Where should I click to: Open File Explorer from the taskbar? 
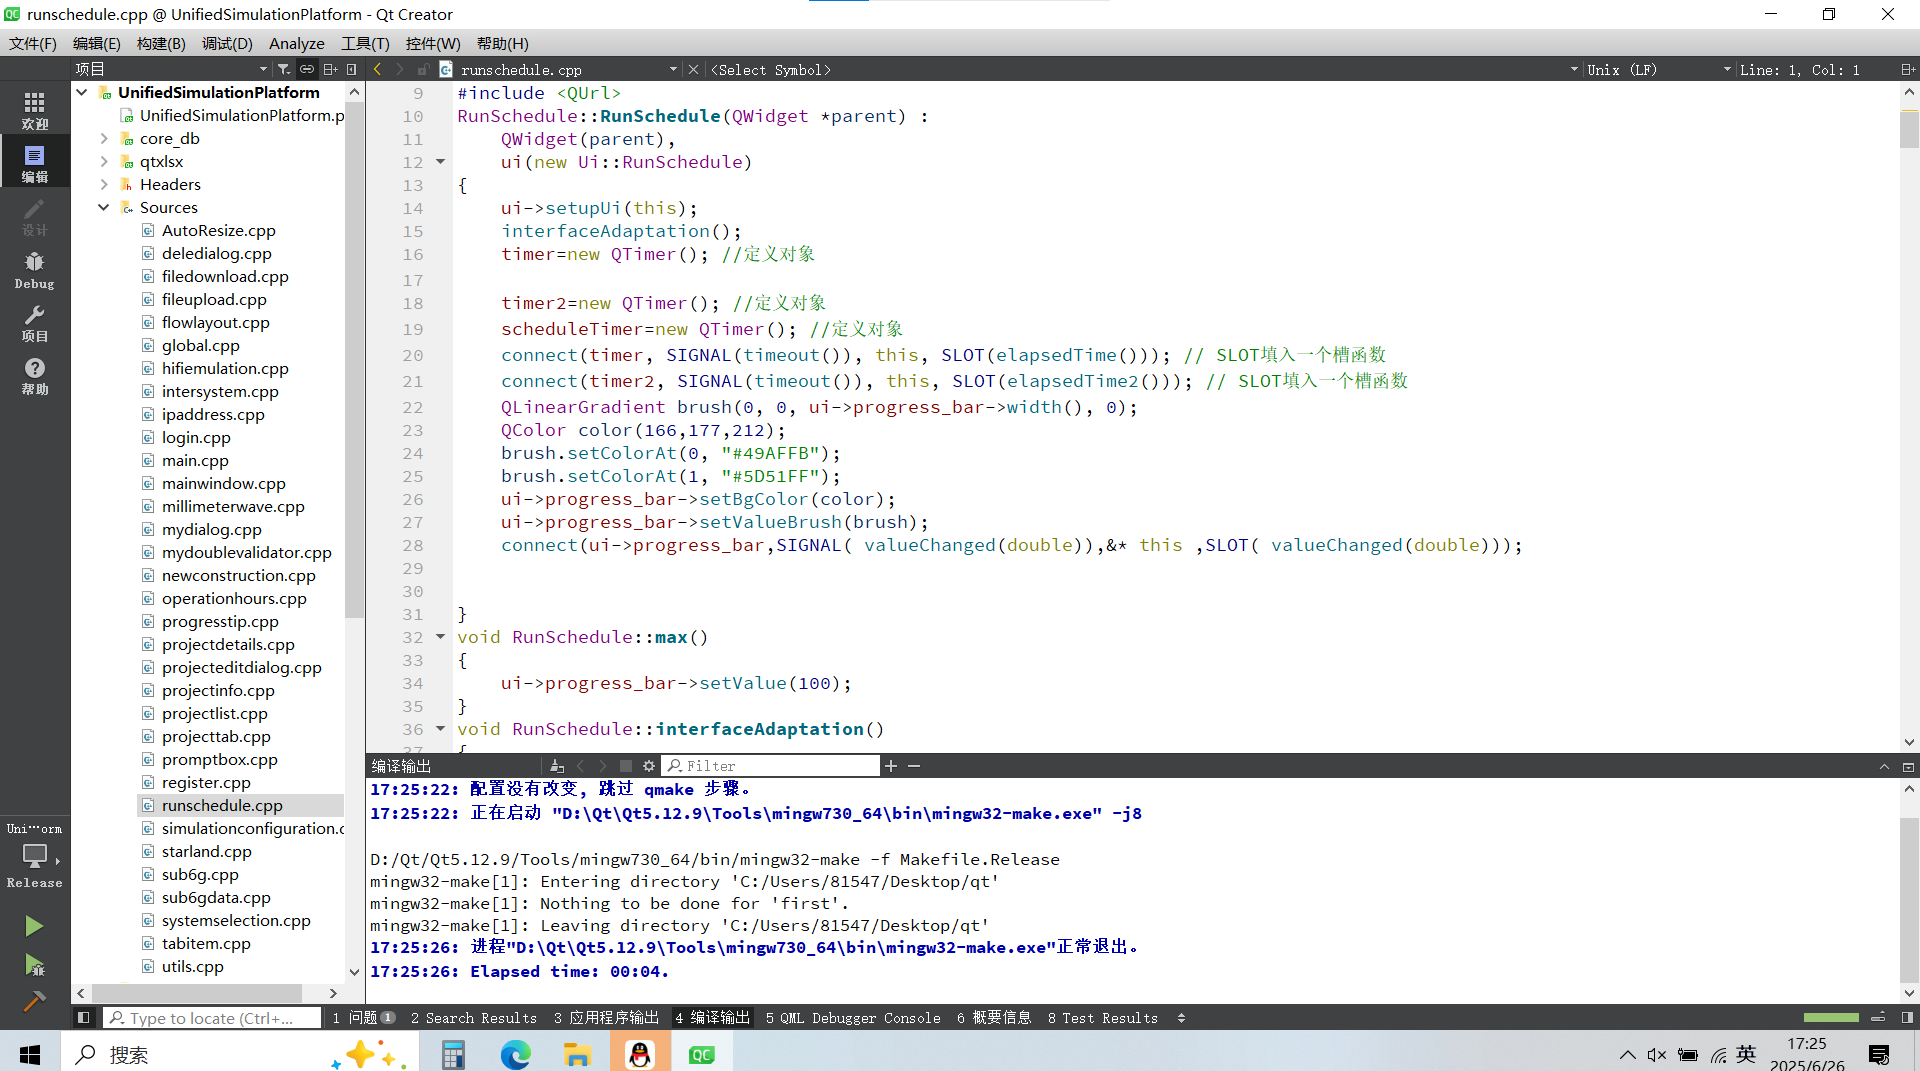tap(577, 1054)
